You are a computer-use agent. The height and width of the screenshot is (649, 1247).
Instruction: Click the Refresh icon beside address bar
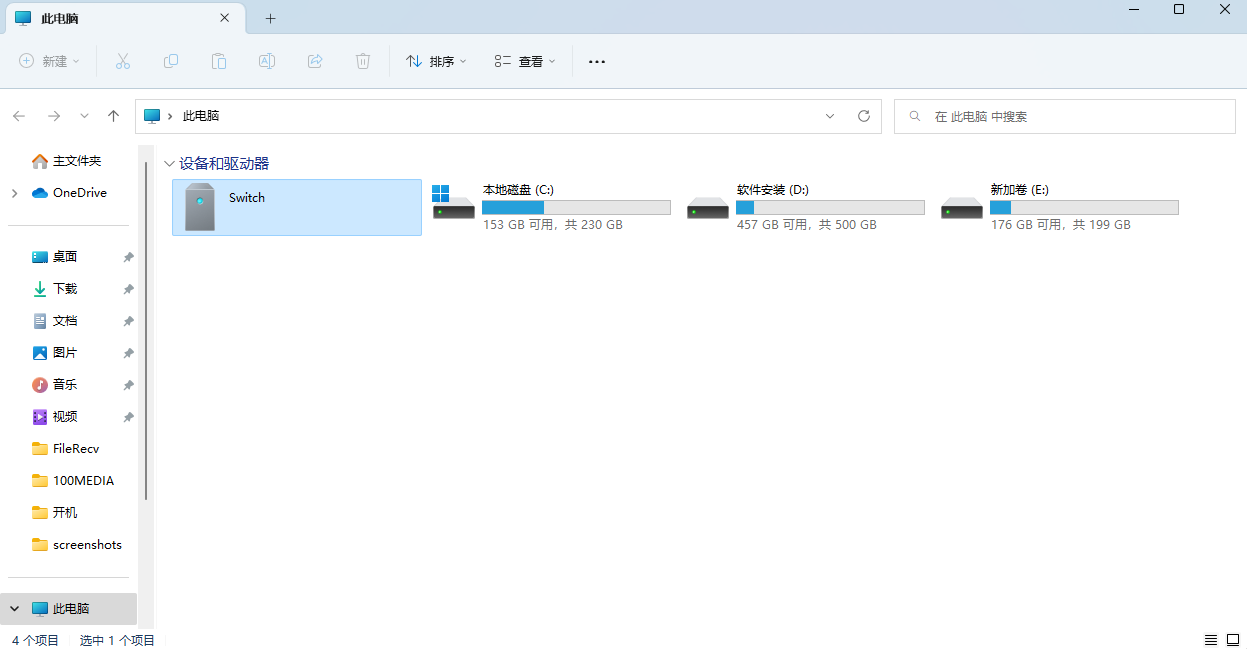(x=864, y=116)
